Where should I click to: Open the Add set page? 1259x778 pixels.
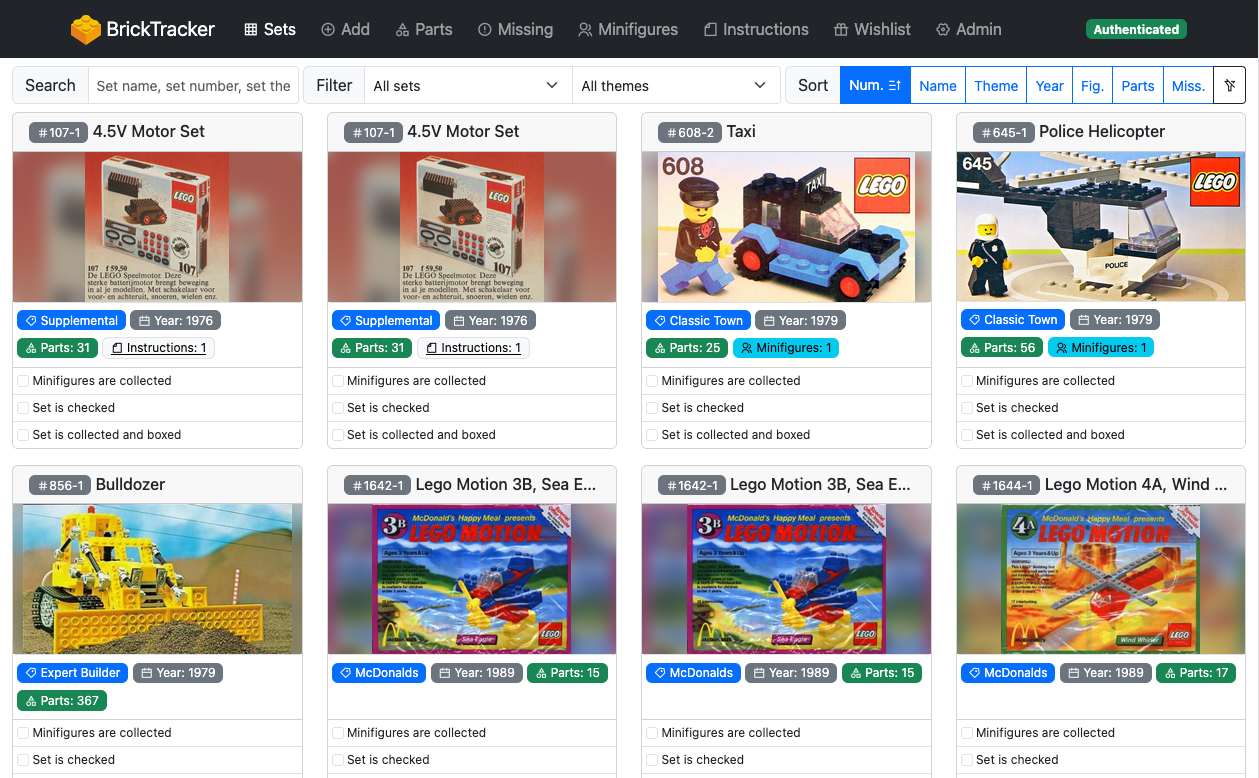coord(345,30)
